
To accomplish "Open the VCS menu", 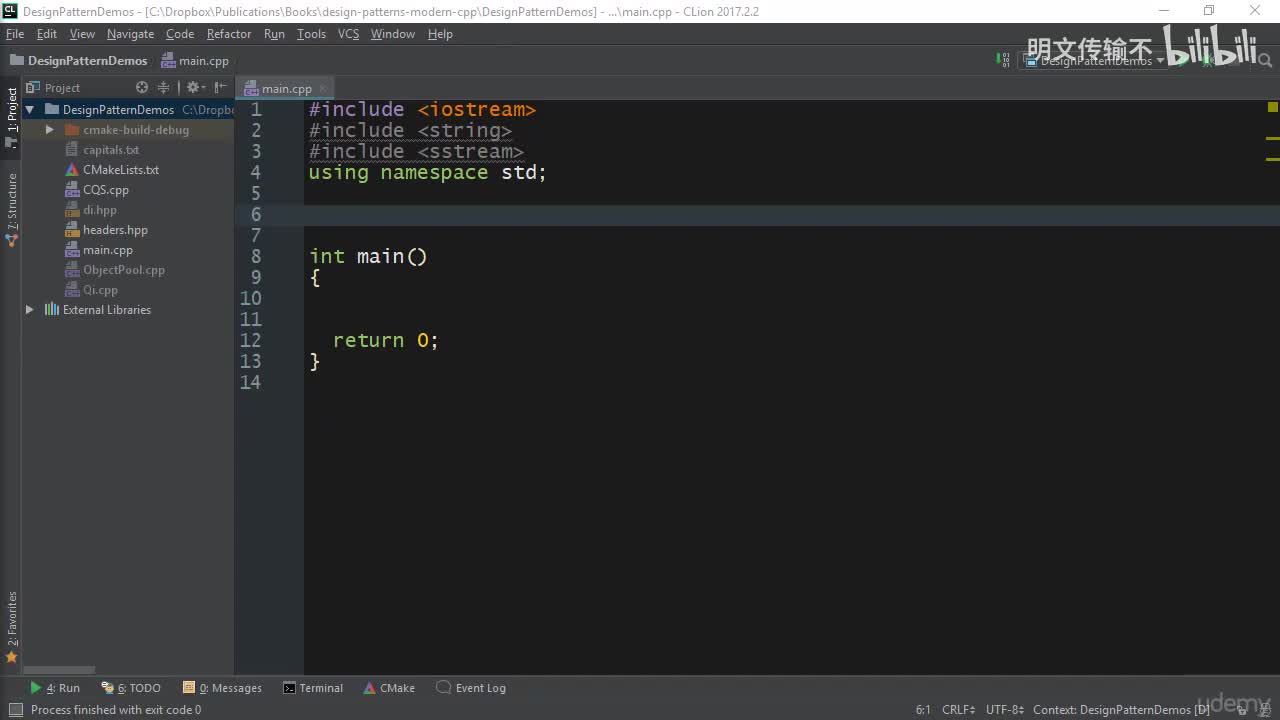I will point(348,34).
